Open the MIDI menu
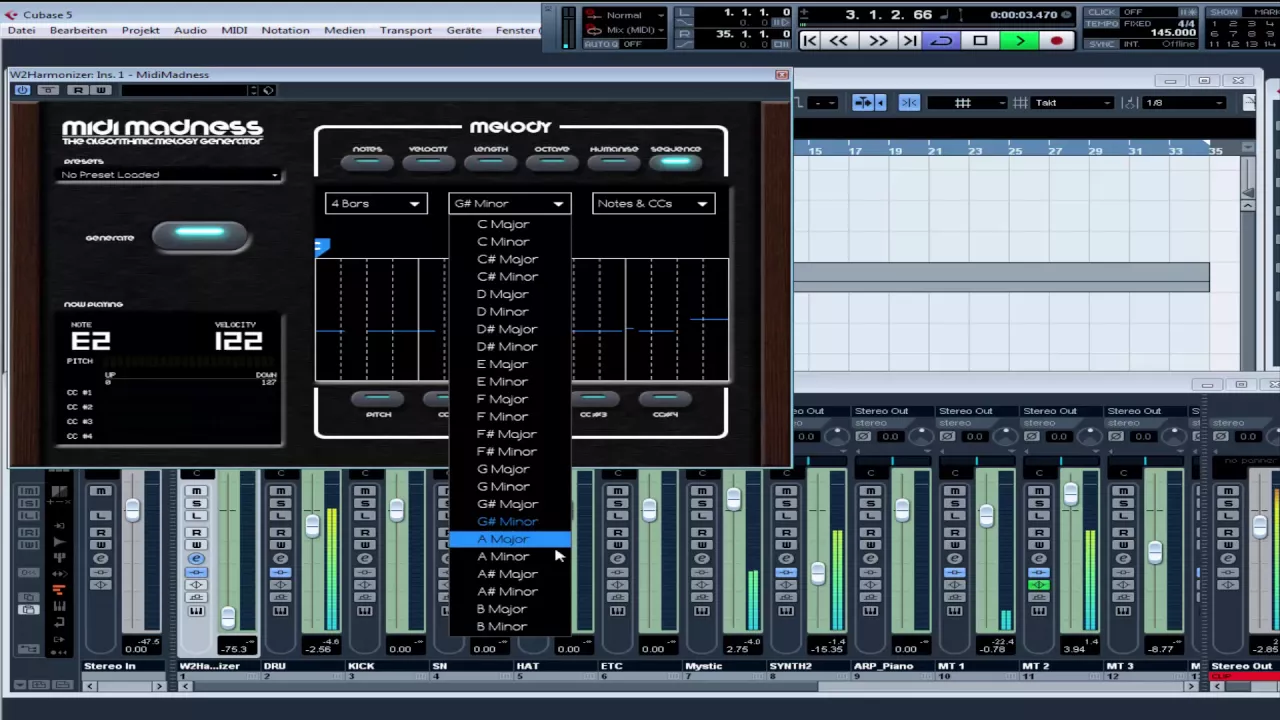This screenshot has height=720, width=1280. [x=234, y=30]
